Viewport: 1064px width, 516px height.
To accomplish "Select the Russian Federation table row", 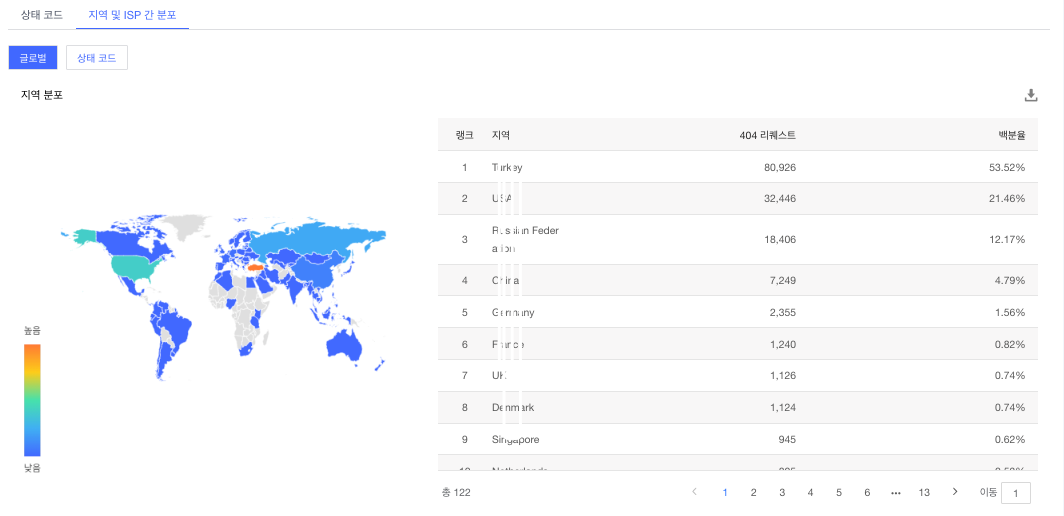I will [x=738, y=240].
